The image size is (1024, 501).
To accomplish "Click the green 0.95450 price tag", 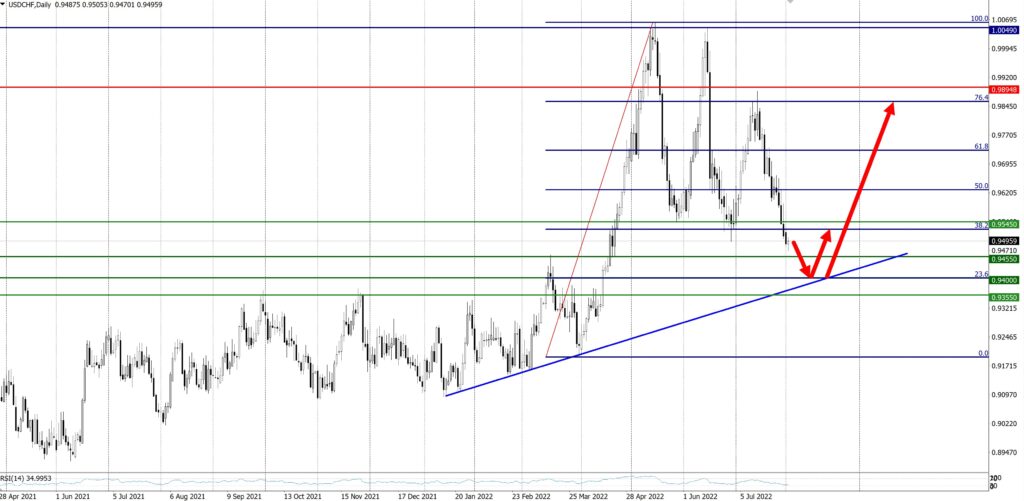I will tap(1005, 224).
